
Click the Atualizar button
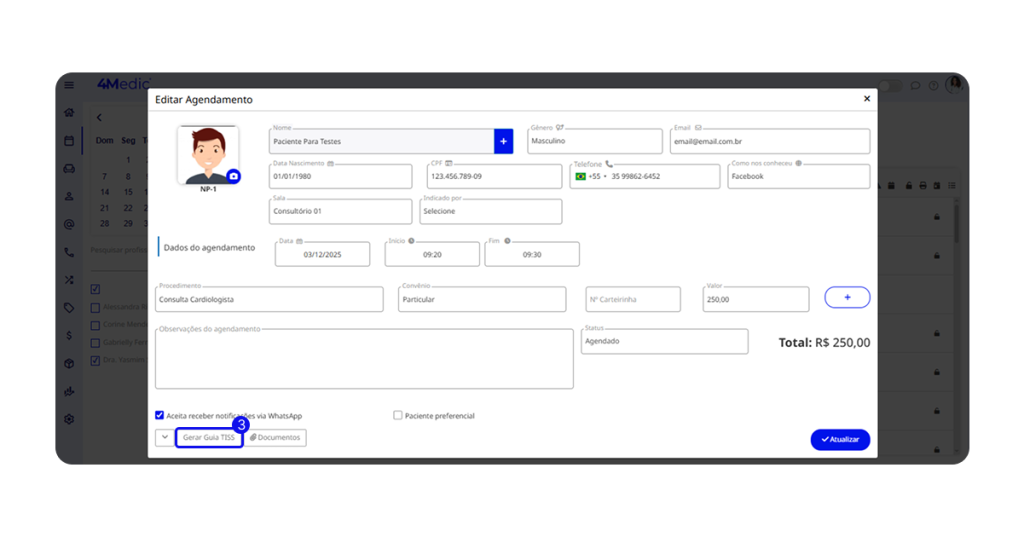click(840, 439)
